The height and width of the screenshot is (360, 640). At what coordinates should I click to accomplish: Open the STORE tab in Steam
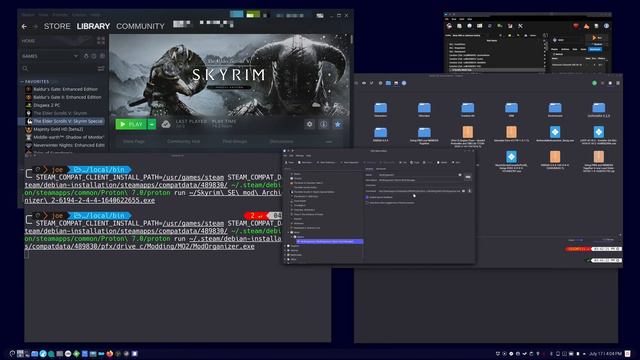(57, 26)
